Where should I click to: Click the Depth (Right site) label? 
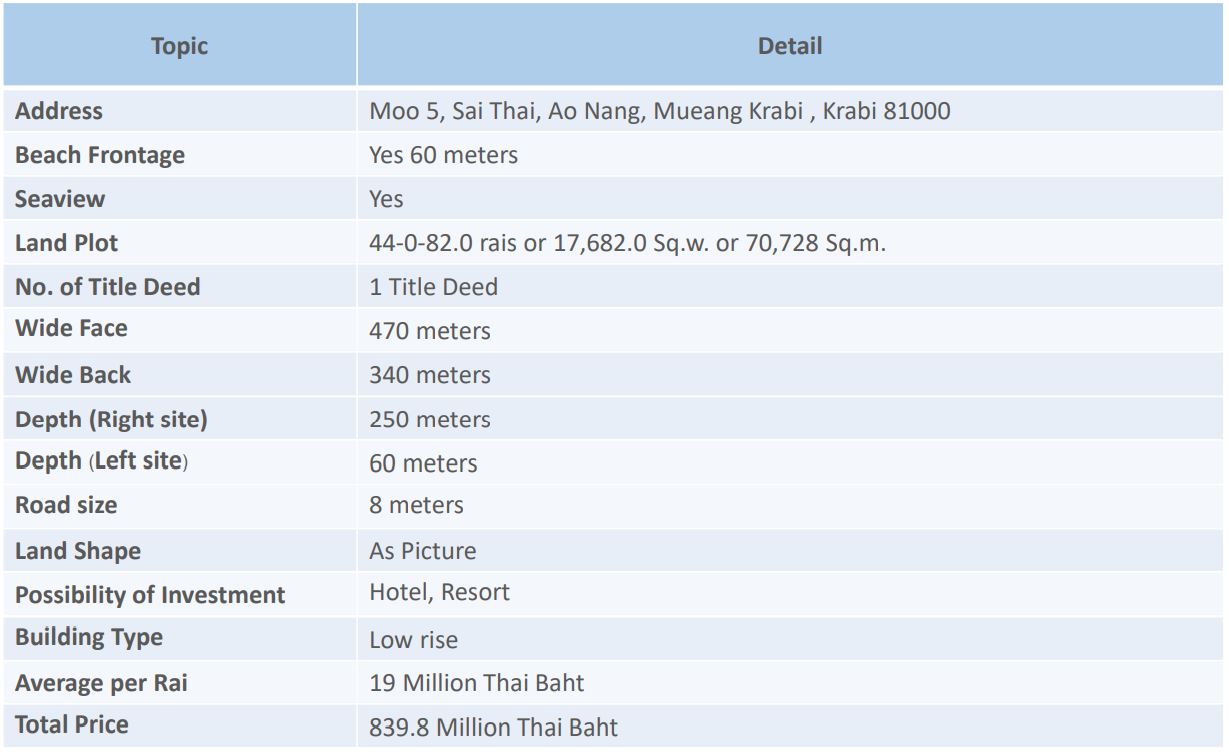pyautogui.click(x=111, y=419)
